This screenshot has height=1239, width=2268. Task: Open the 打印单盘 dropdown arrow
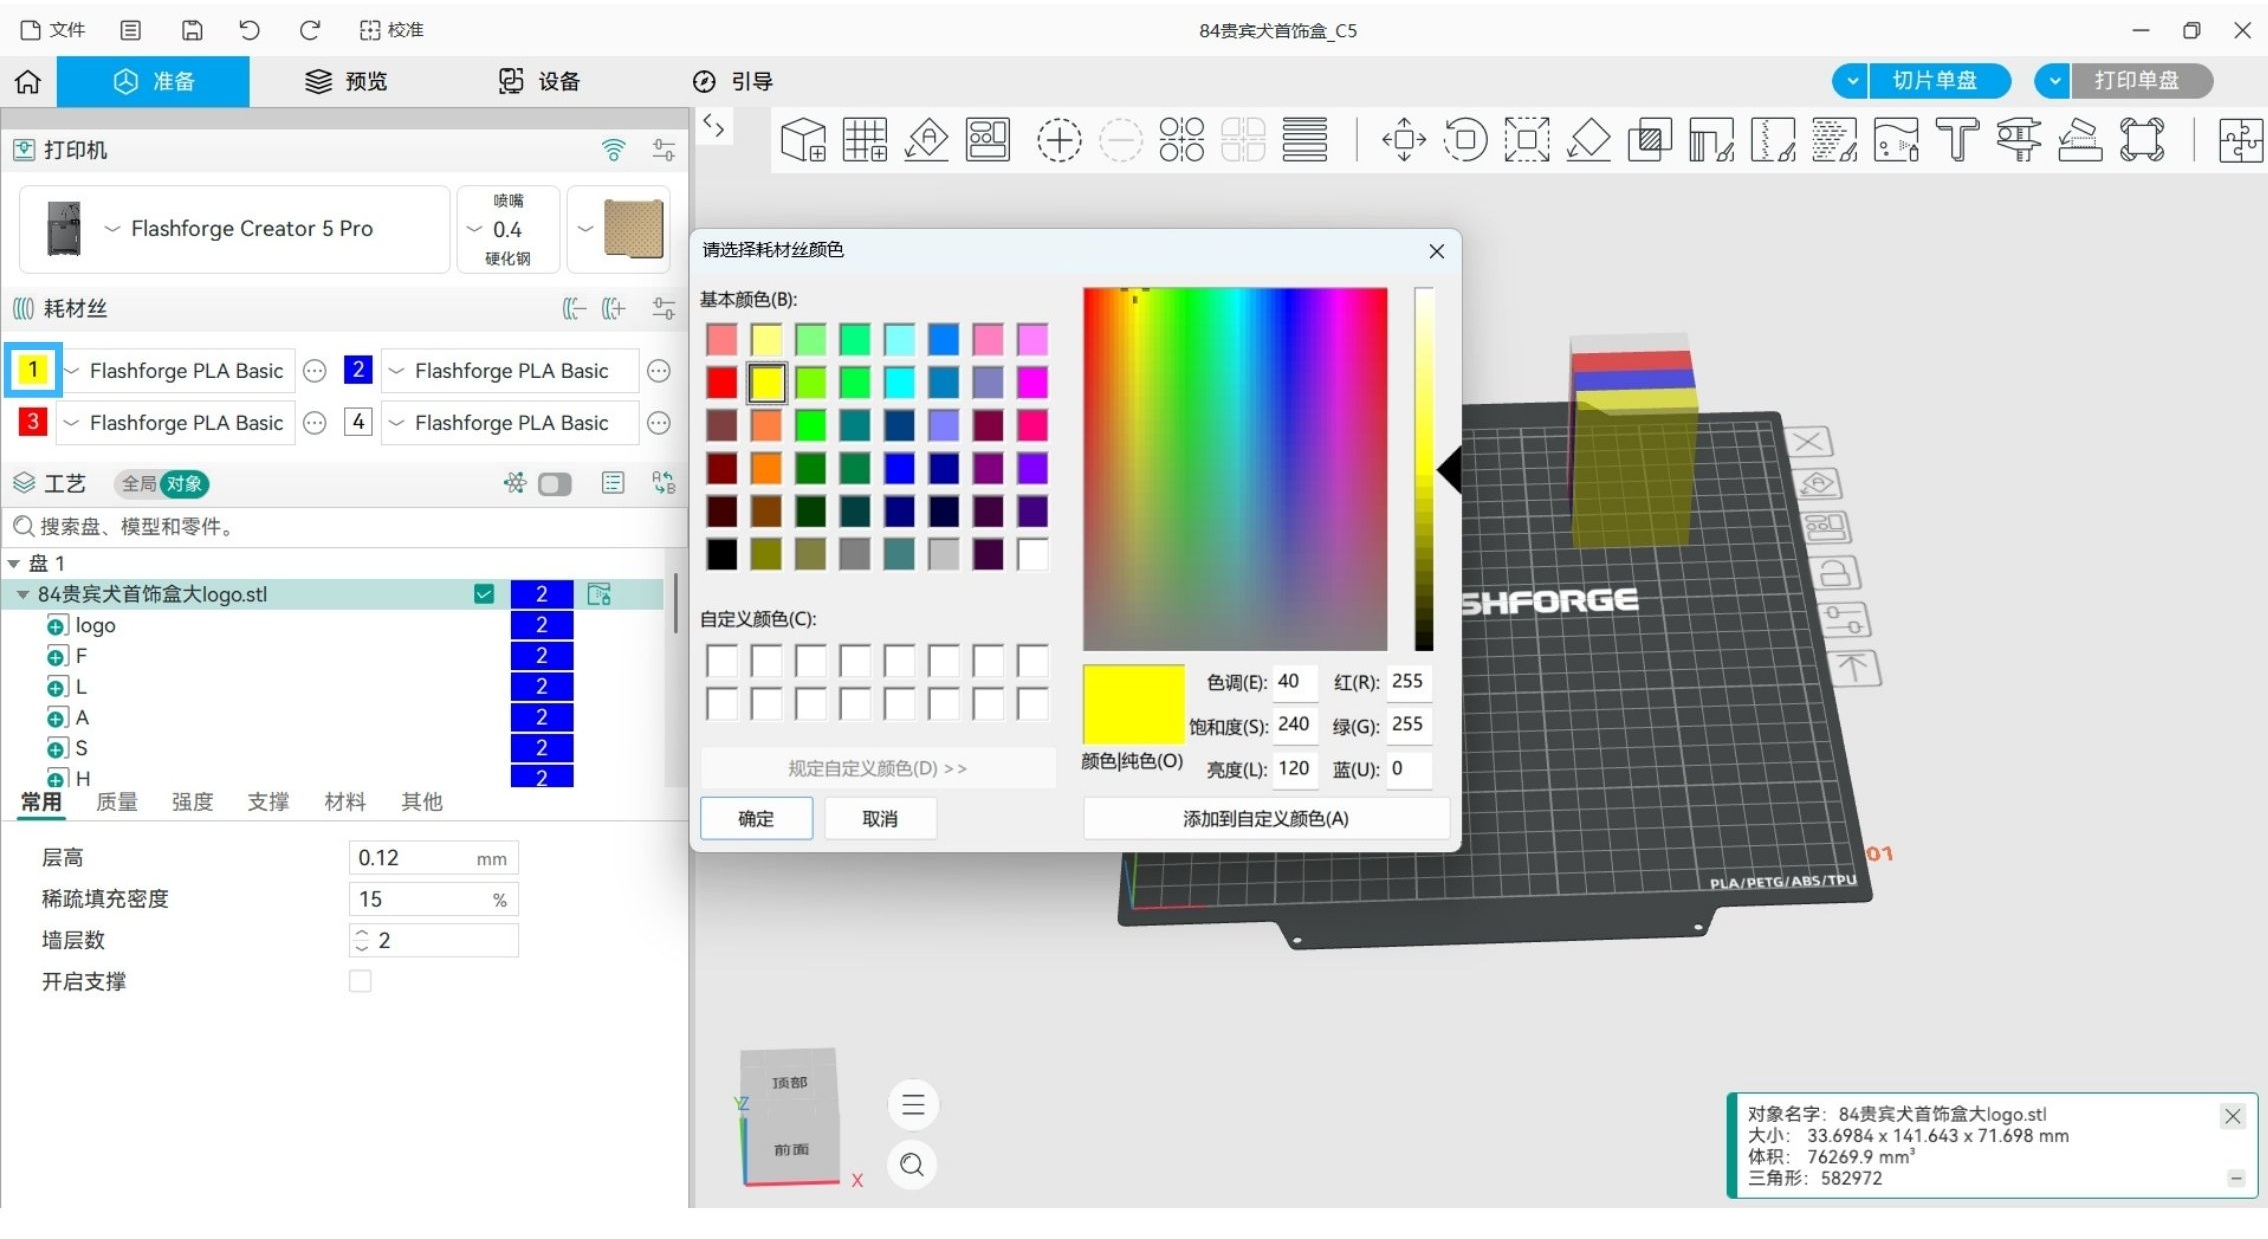pos(2054,81)
